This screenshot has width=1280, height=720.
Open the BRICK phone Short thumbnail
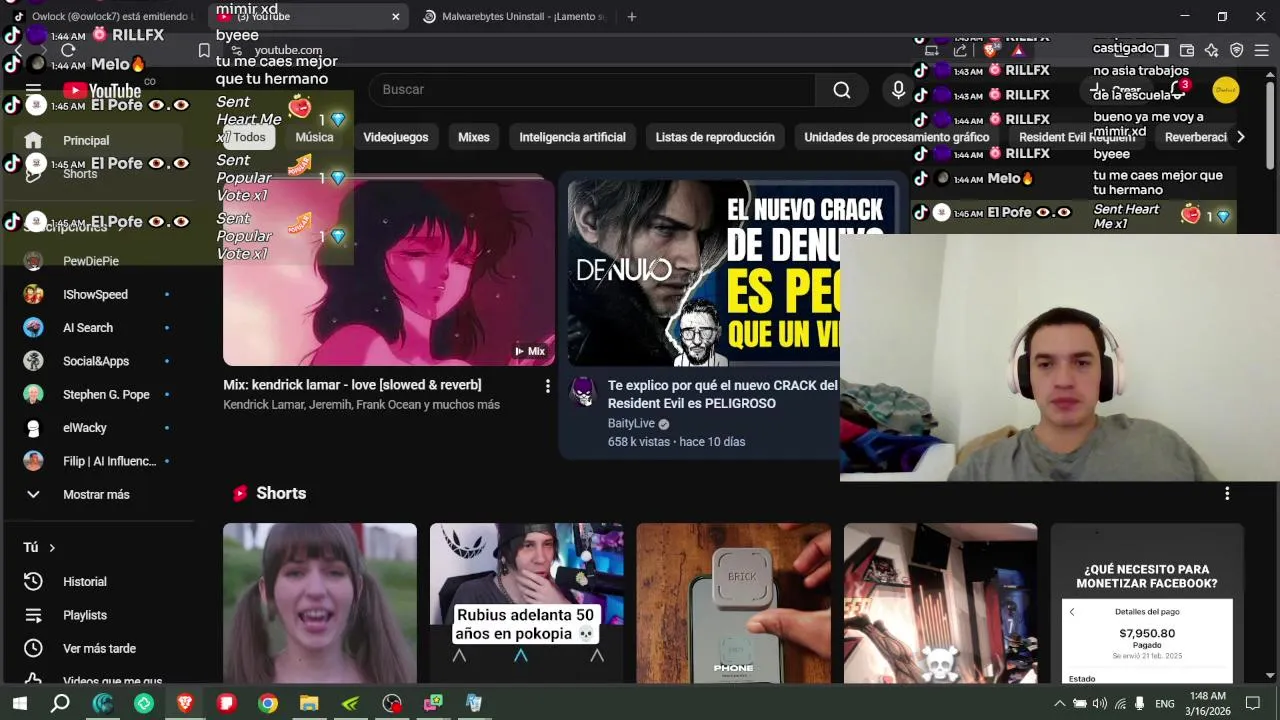(734, 603)
